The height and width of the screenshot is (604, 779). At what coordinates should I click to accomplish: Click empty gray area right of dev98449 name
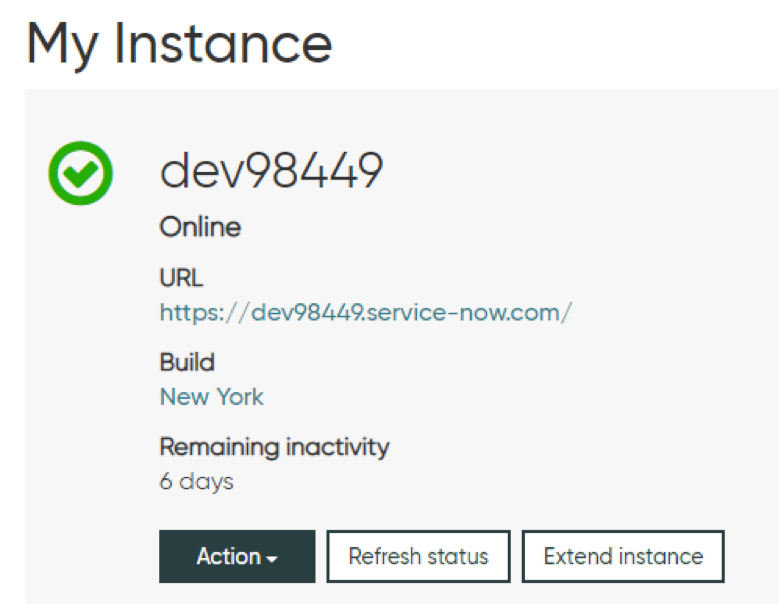pyautogui.click(x=571, y=170)
